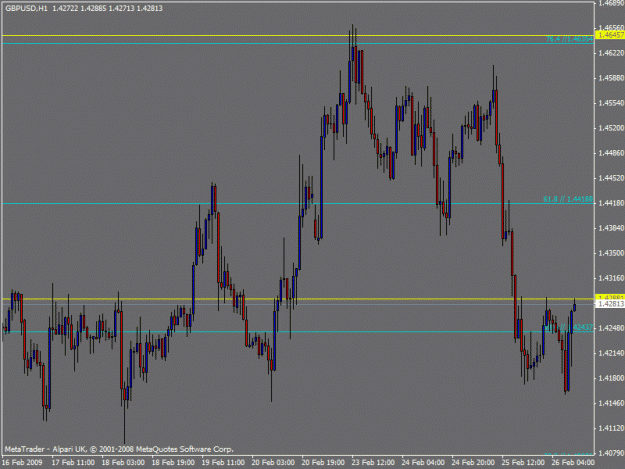Click the OHLC values 1.42722 1.42885 1.42713 1.42813
Viewport: 625px width, 469px height.
[107, 8]
